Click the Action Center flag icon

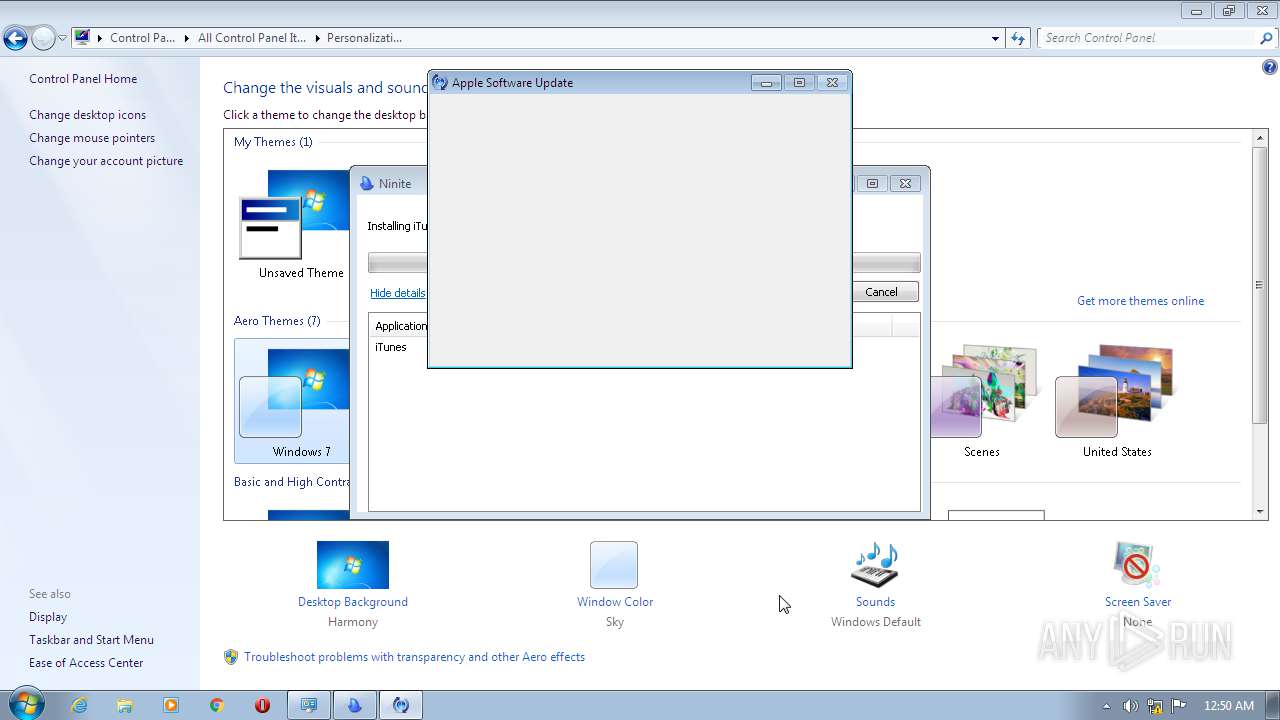[1179, 706]
